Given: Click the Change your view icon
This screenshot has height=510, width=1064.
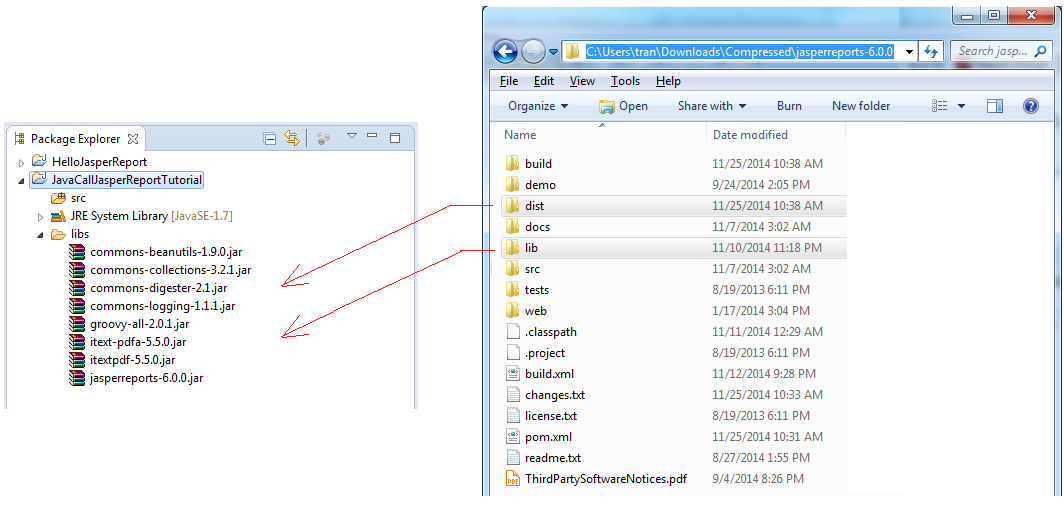Looking at the screenshot, I should click(940, 106).
